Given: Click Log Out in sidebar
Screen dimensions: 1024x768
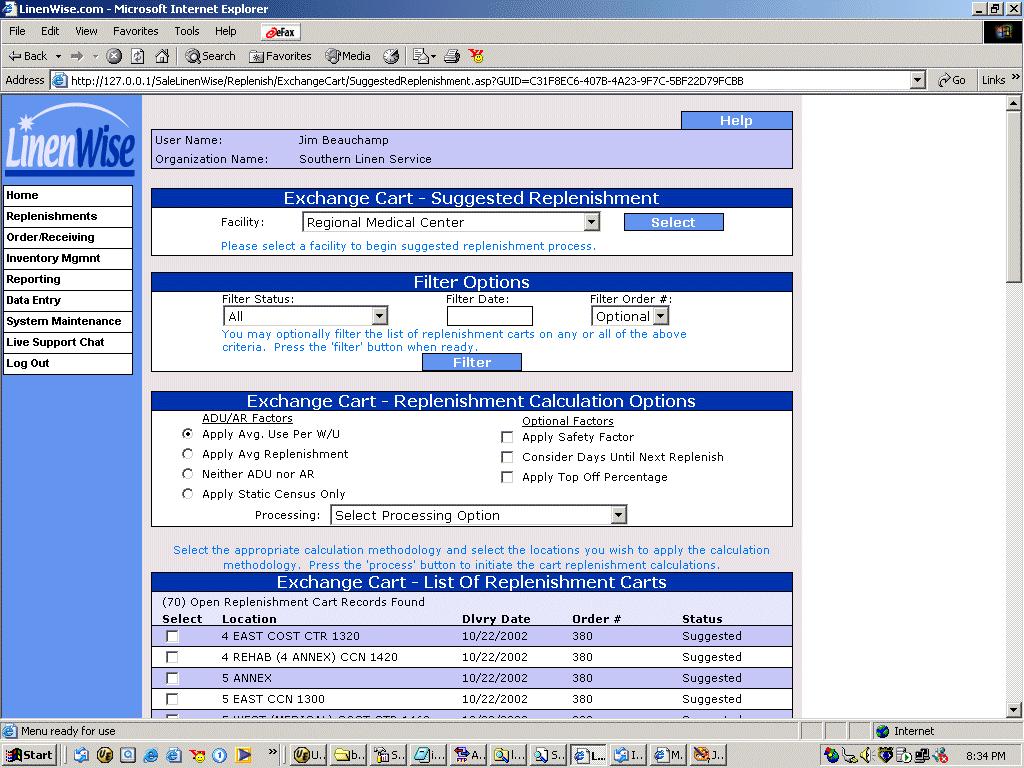Looking at the screenshot, I should (68, 363).
